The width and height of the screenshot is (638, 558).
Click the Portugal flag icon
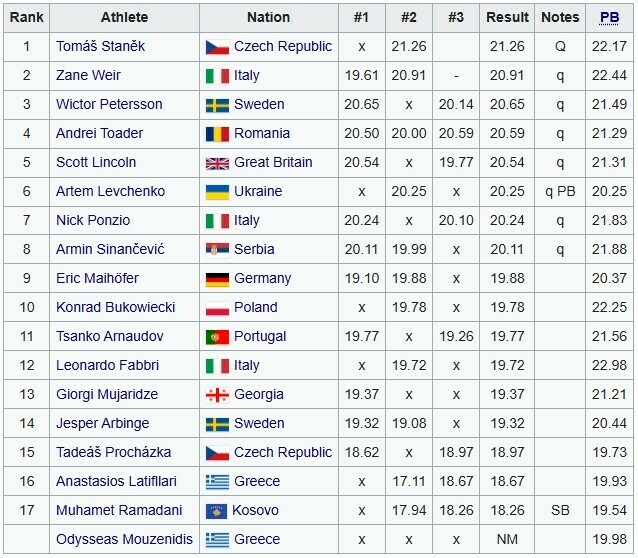point(217,337)
